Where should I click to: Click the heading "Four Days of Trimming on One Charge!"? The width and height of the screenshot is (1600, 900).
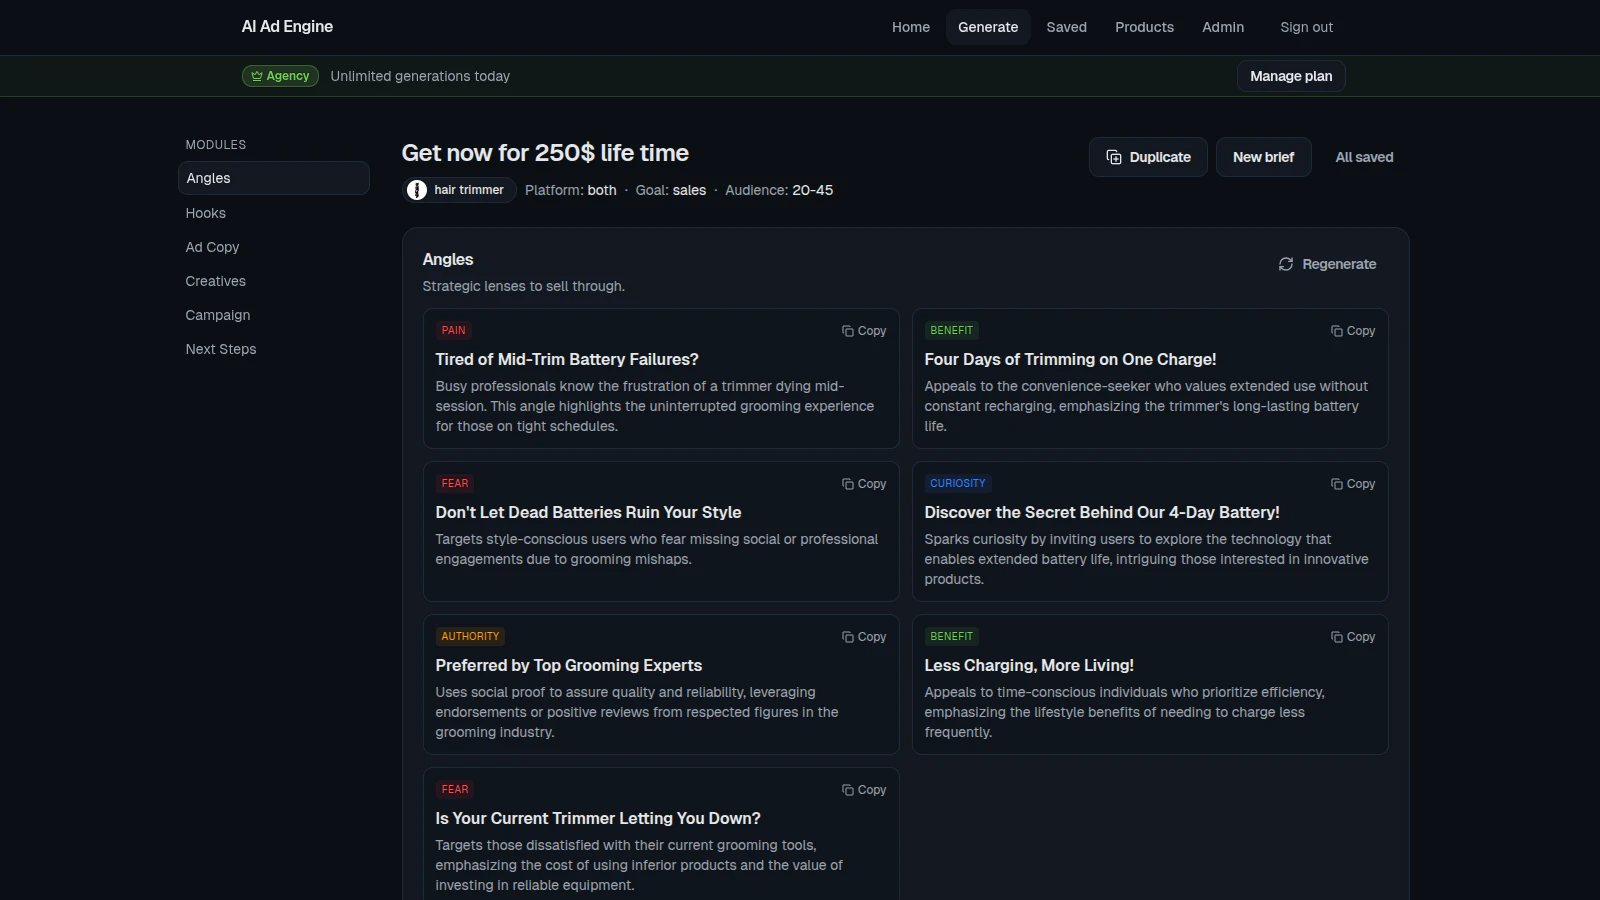1070,359
